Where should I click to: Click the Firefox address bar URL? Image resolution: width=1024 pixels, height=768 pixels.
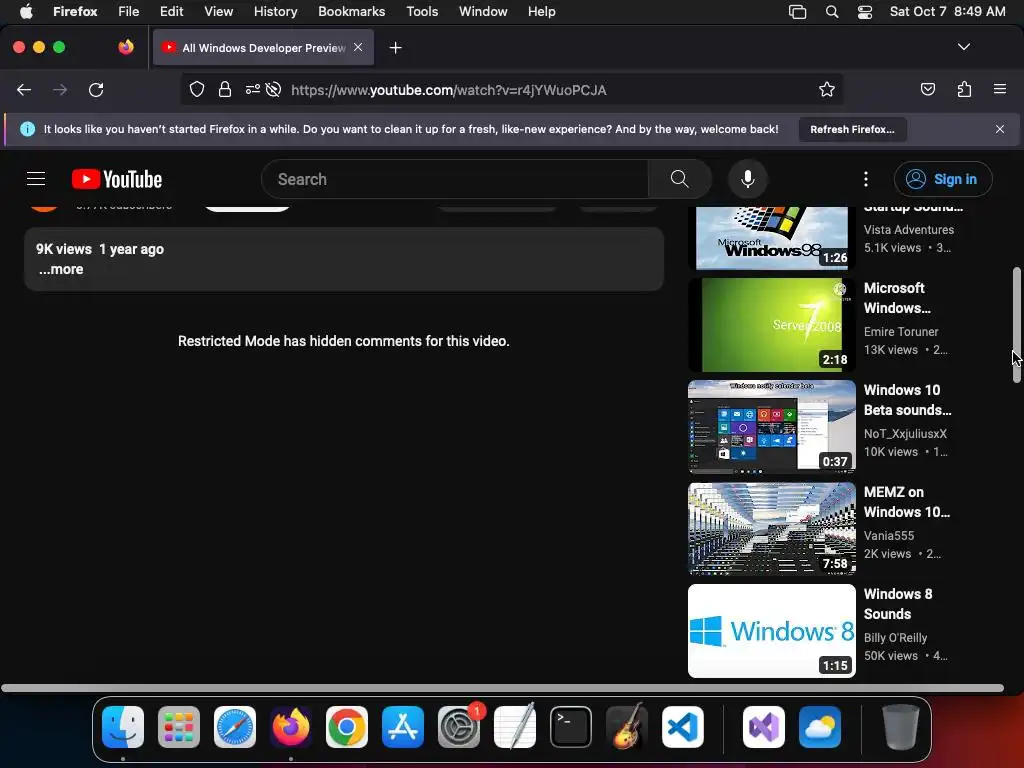tap(449, 90)
